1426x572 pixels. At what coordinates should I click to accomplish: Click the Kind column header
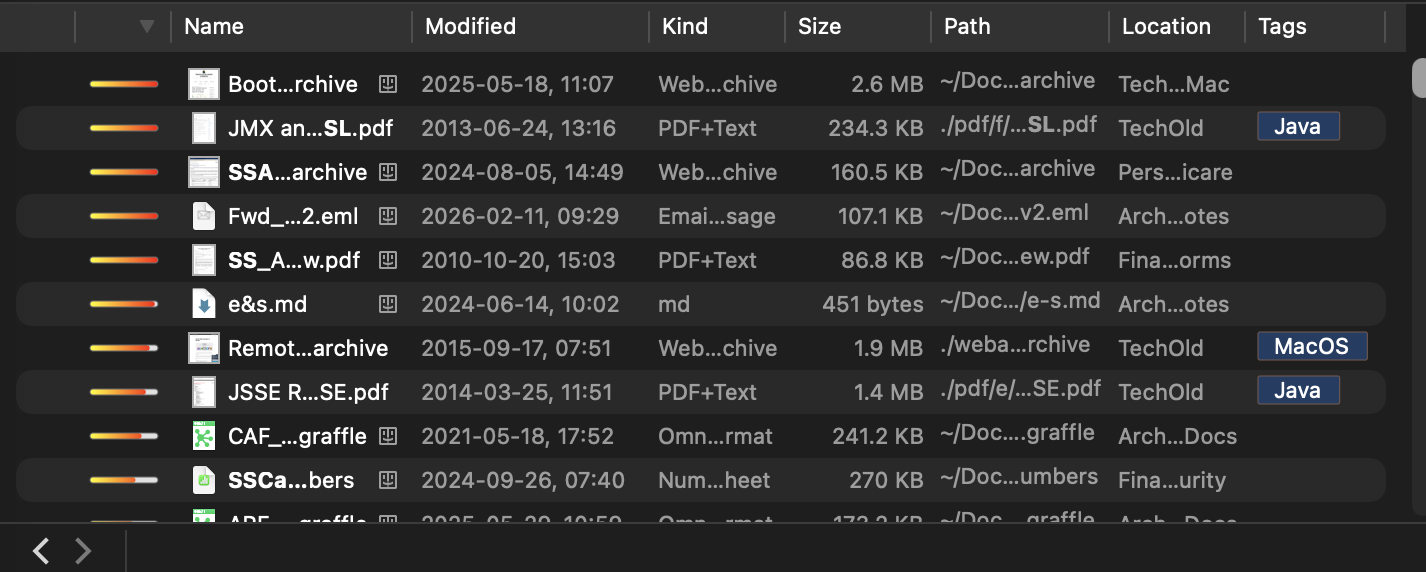pyautogui.click(x=685, y=27)
